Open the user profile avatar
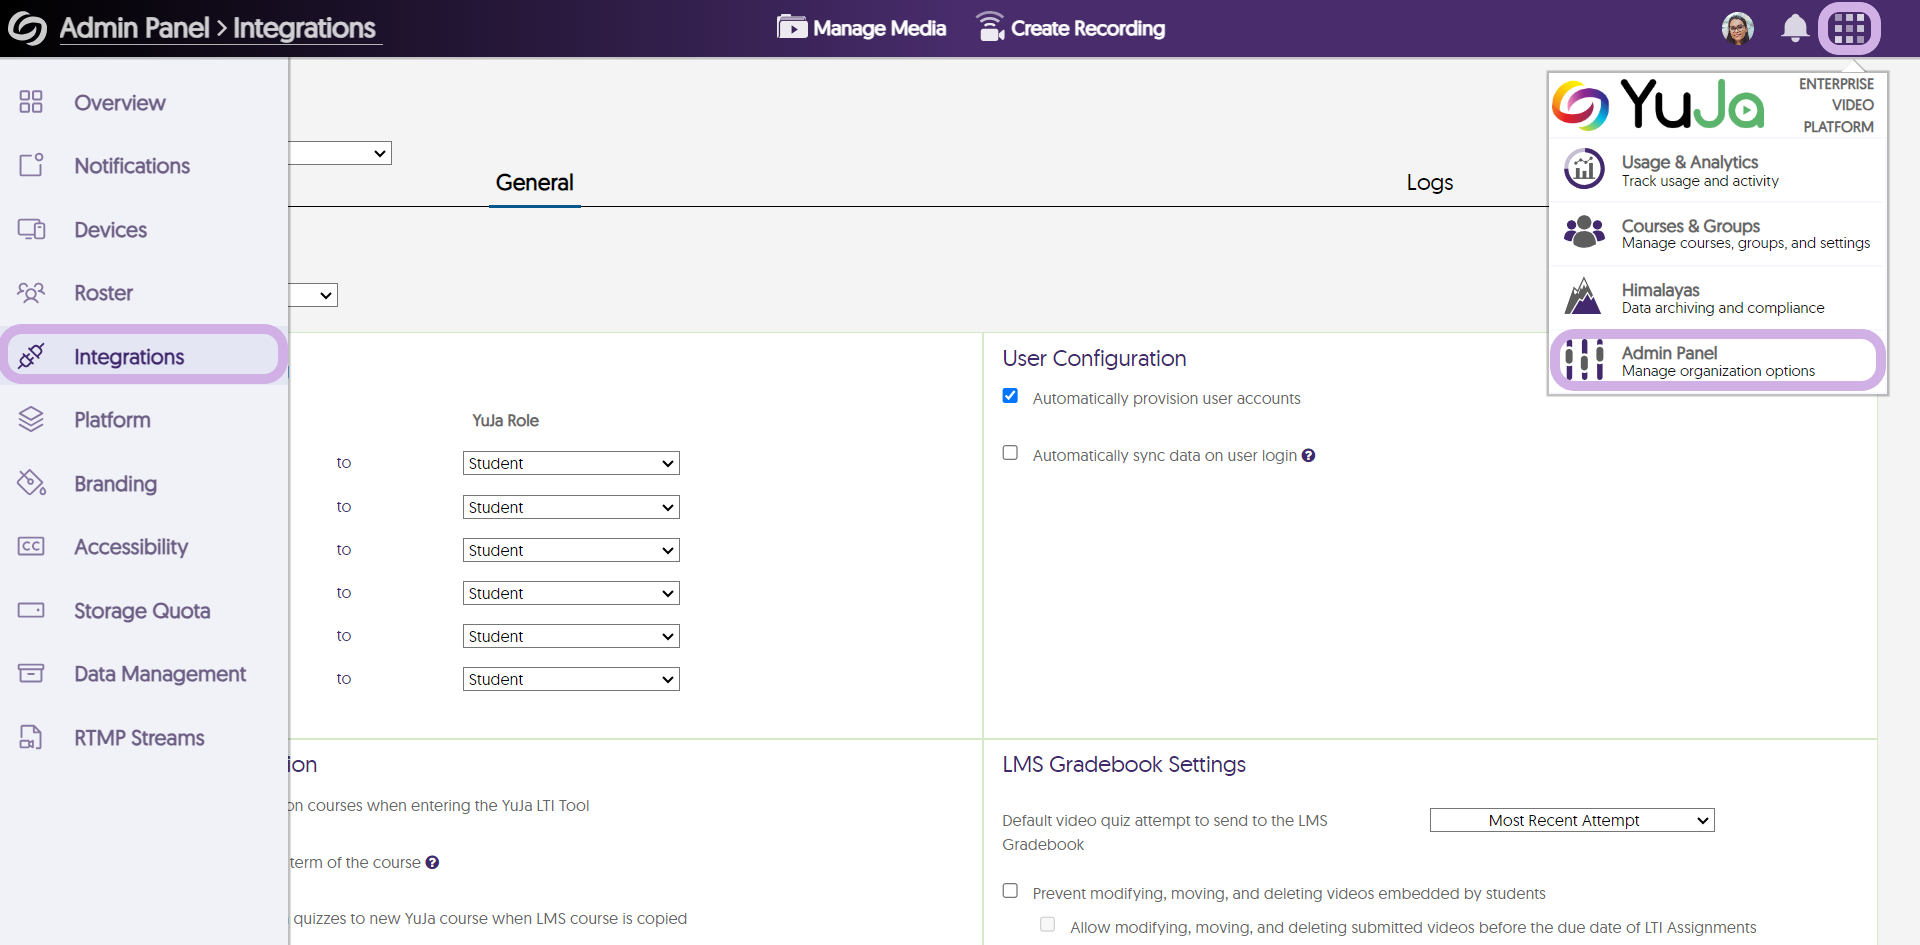The image size is (1920, 945). 1738,28
